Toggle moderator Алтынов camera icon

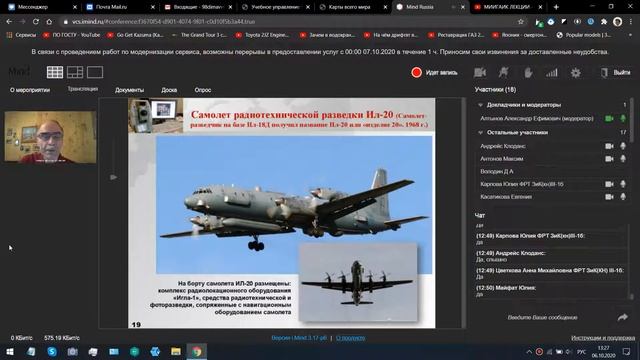click(609, 118)
